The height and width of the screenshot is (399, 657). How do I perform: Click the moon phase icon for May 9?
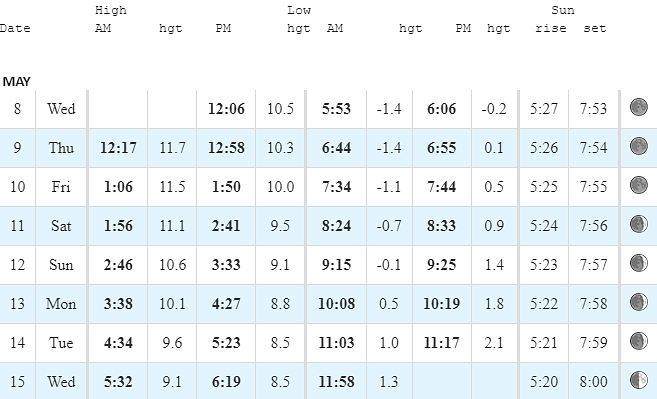coord(639,146)
